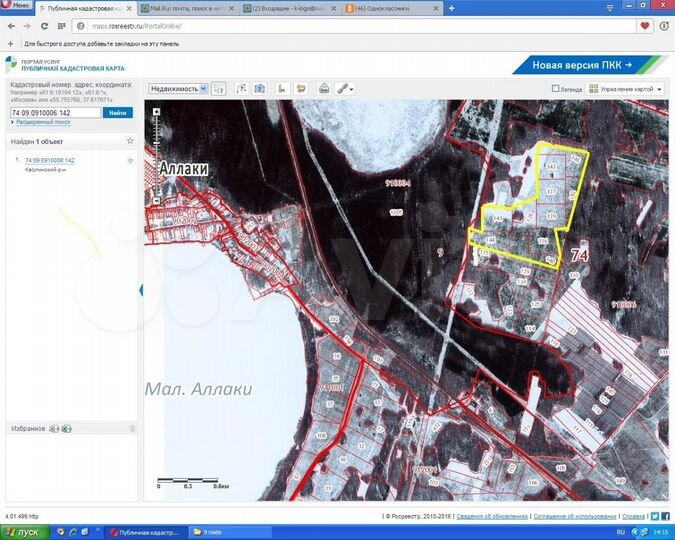Click the identify object info tool icon
Image resolution: width=675 pixels, height=540 pixels.
219,88
